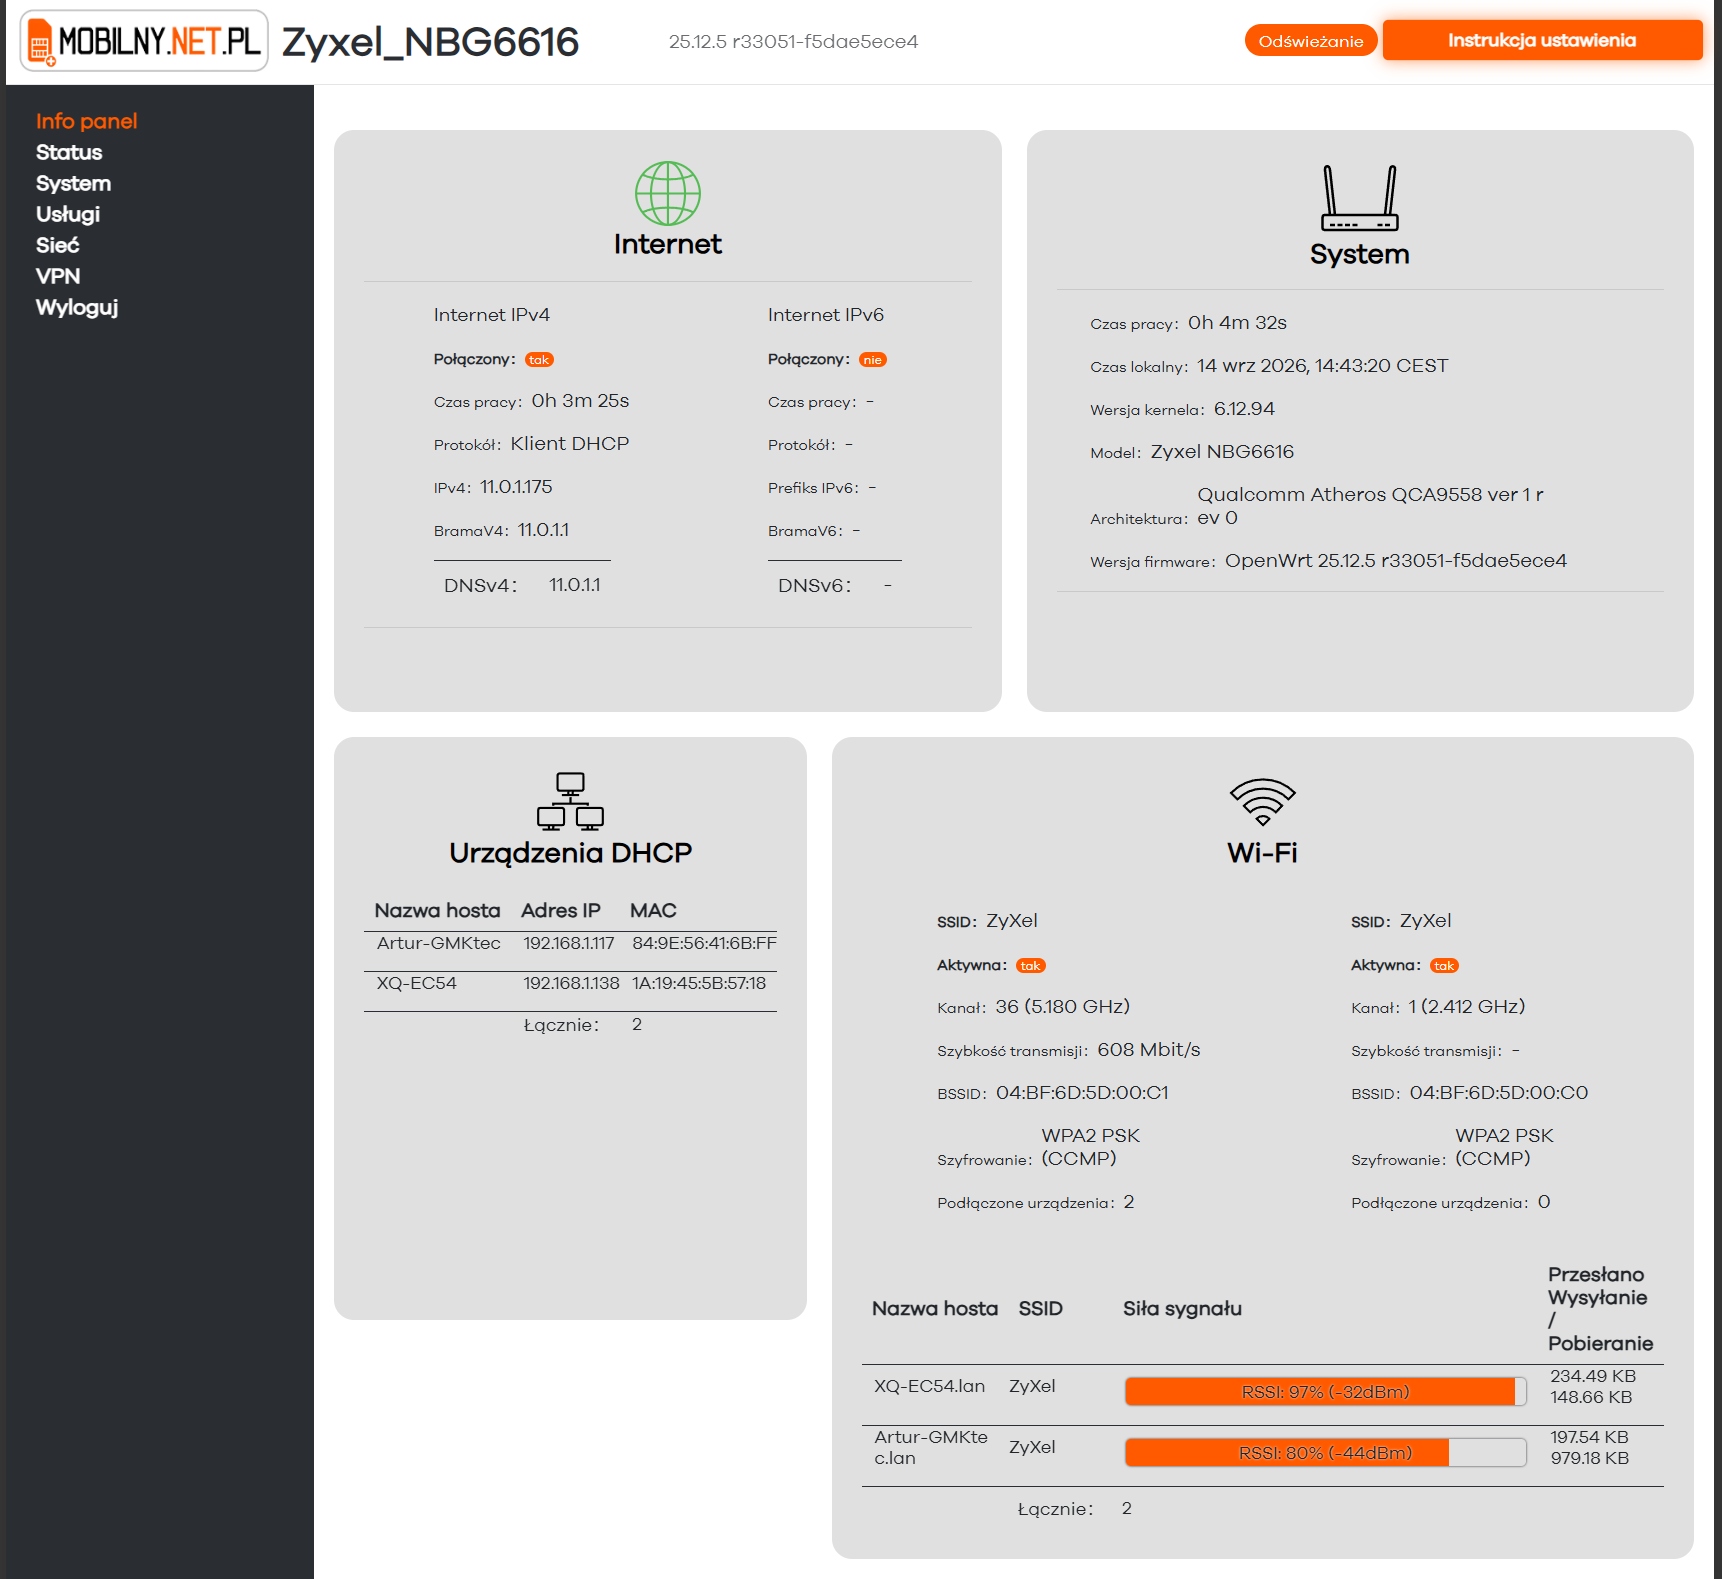The image size is (1722, 1579).
Task: Click channel 36 (5.180 GHz) value
Action: click(1062, 1007)
